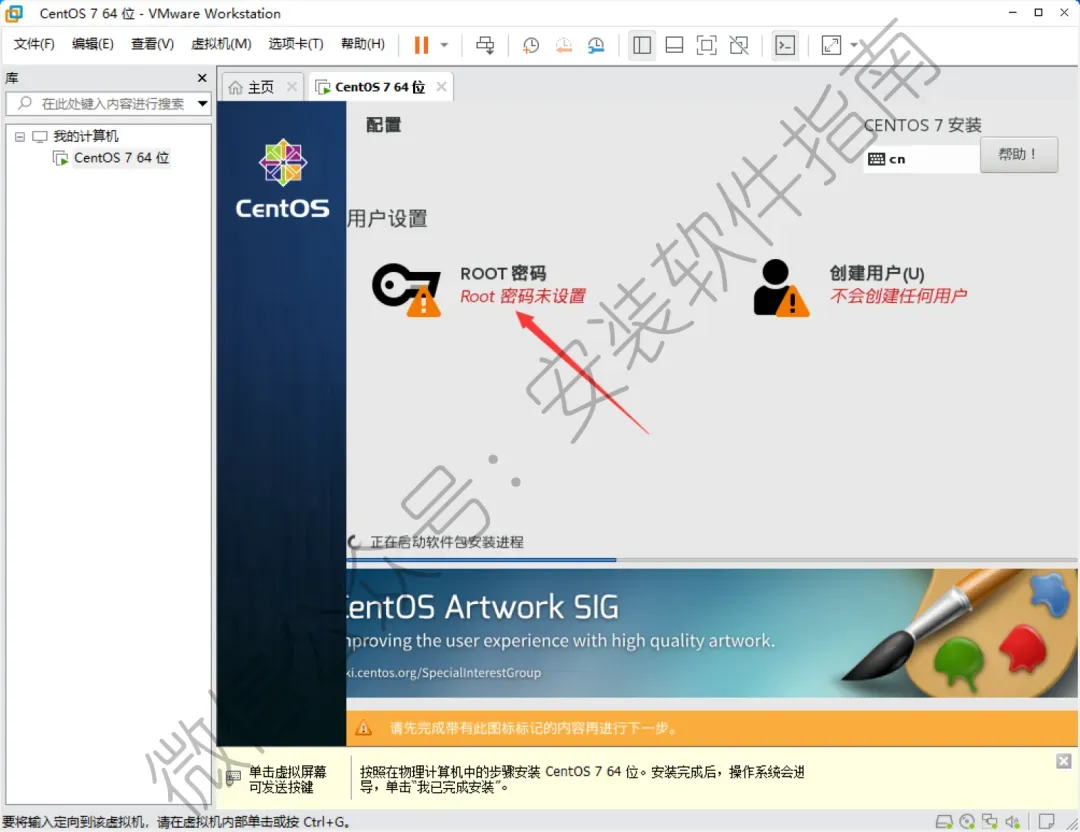Open the 帮助(H) menu

(x=363, y=44)
